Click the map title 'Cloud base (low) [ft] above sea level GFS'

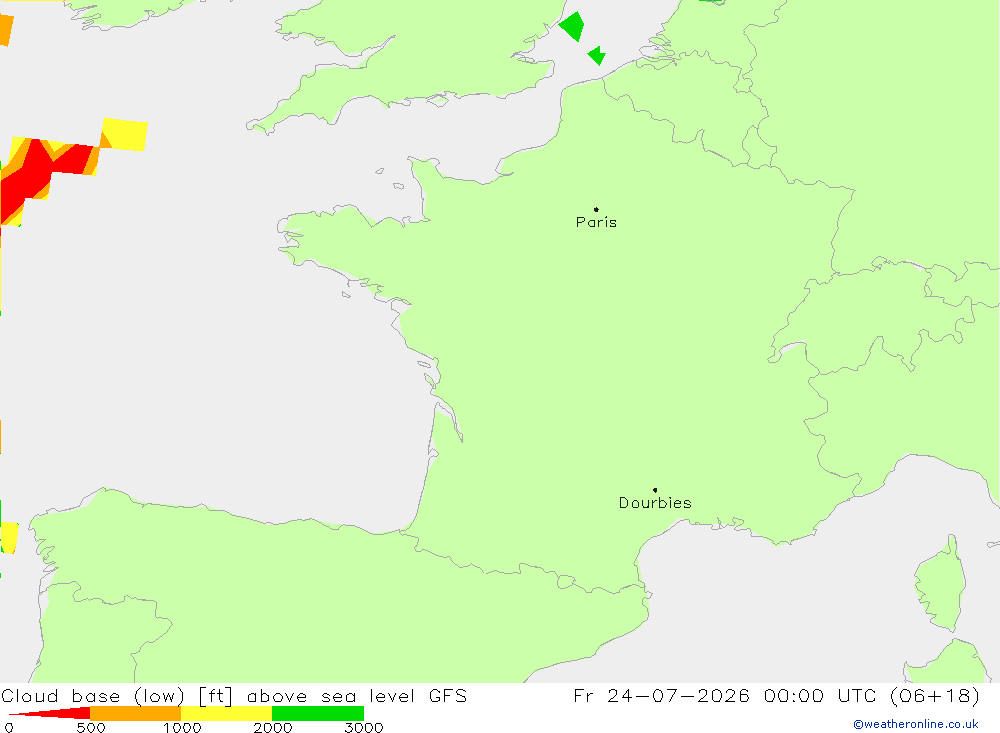pyautogui.click(x=234, y=695)
